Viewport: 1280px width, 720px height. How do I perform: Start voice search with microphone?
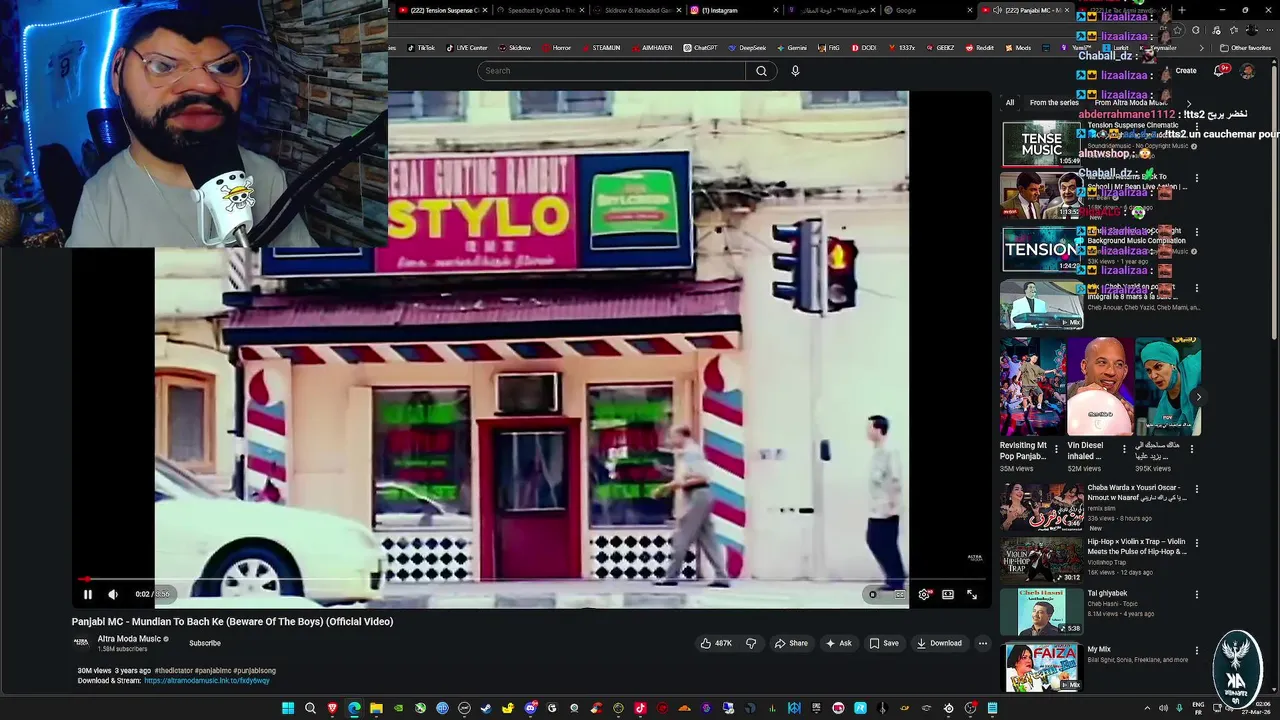tap(795, 71)
